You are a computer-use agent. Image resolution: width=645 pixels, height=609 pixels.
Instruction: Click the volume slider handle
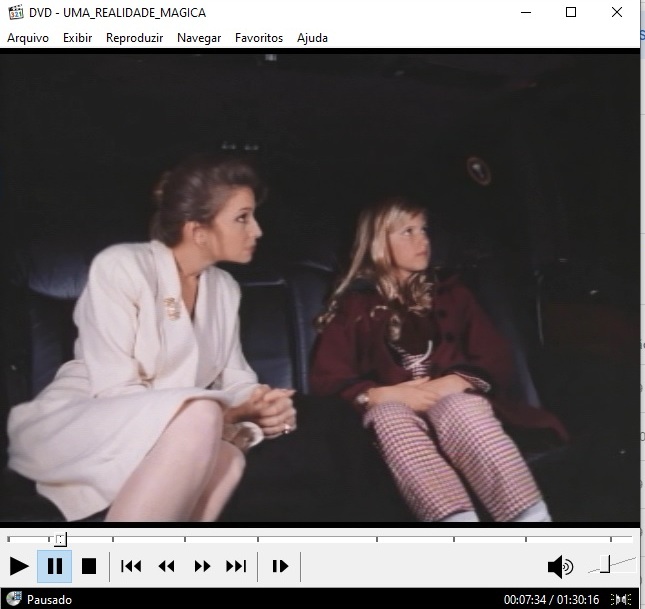605,565
